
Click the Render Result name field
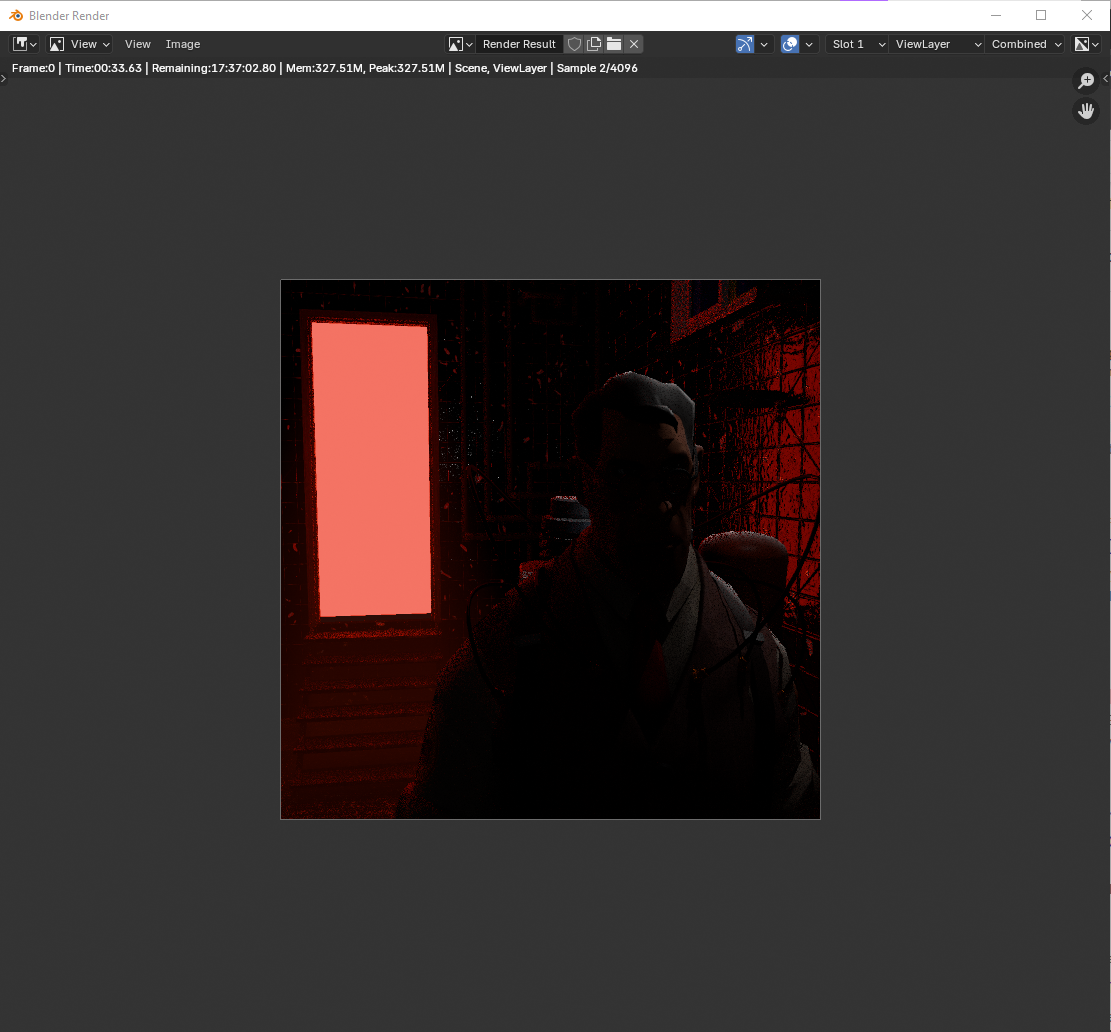(518, 44)
